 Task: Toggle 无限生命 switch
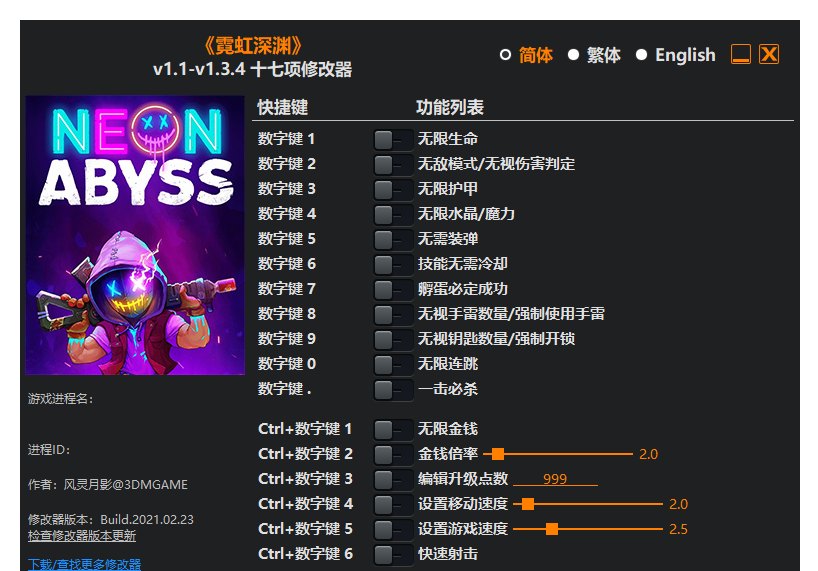(393, 139)
